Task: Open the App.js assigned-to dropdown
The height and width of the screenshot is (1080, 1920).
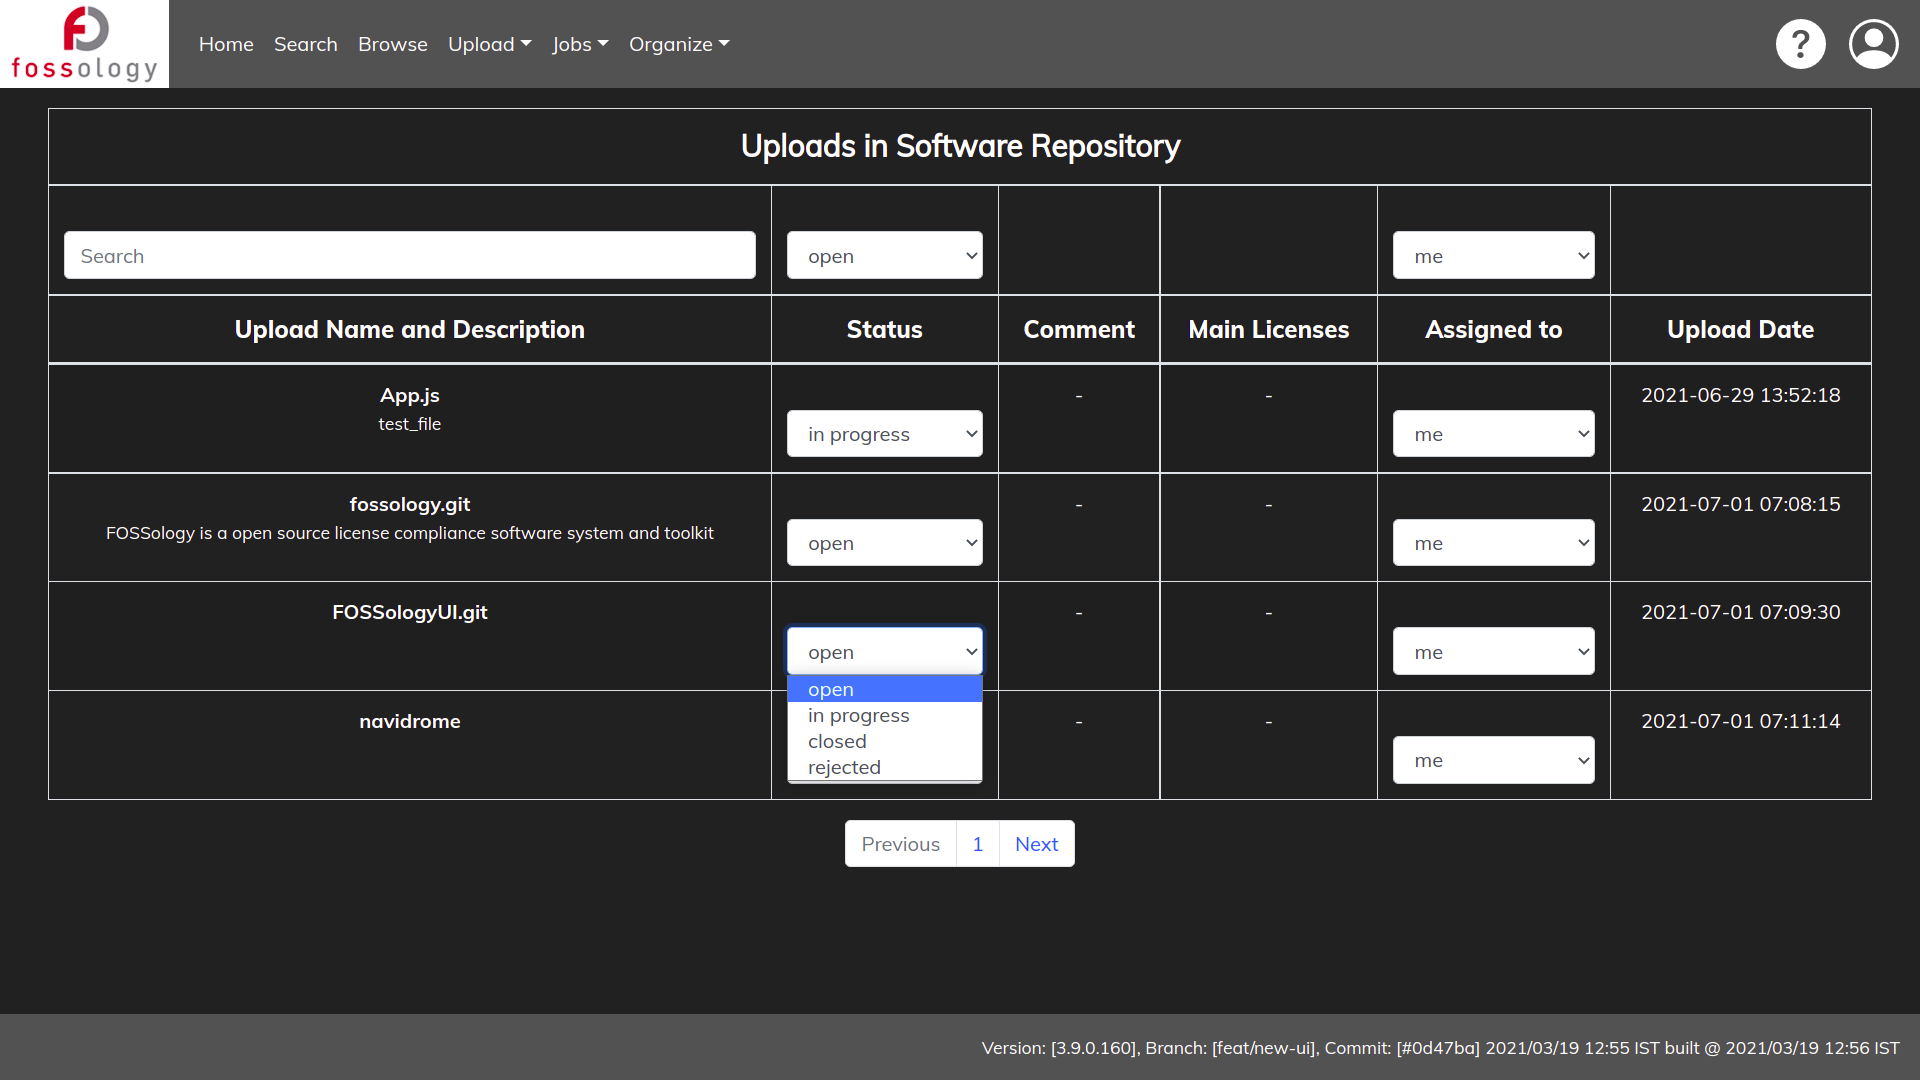Action: pos(1494,434)
